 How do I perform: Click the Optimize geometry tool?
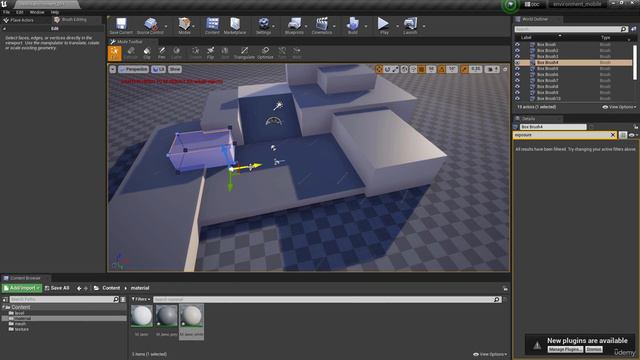point(265,53)
